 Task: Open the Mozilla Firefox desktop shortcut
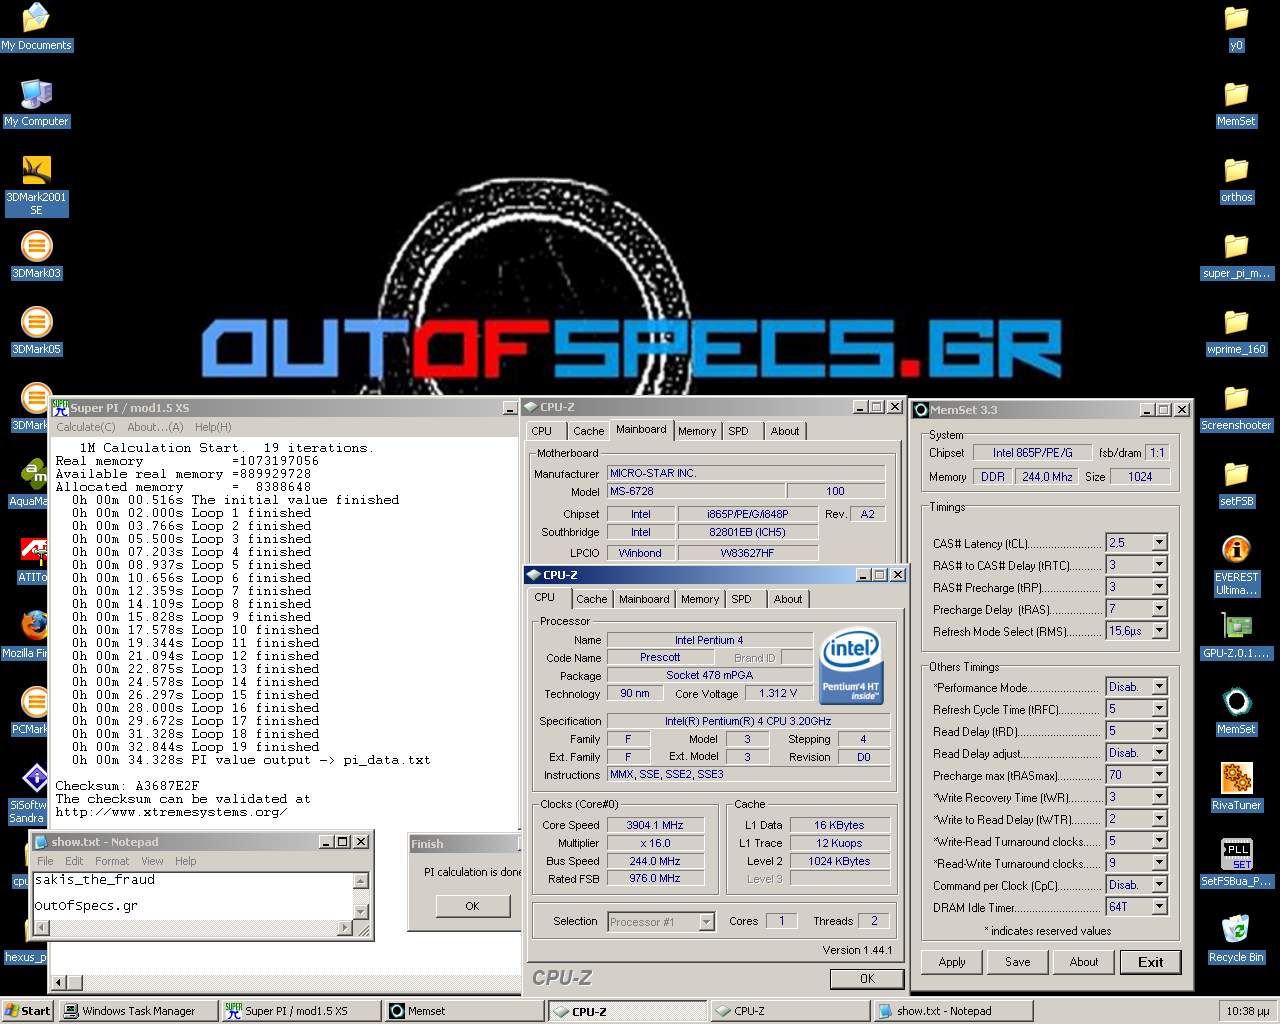[x=25, y=635]
